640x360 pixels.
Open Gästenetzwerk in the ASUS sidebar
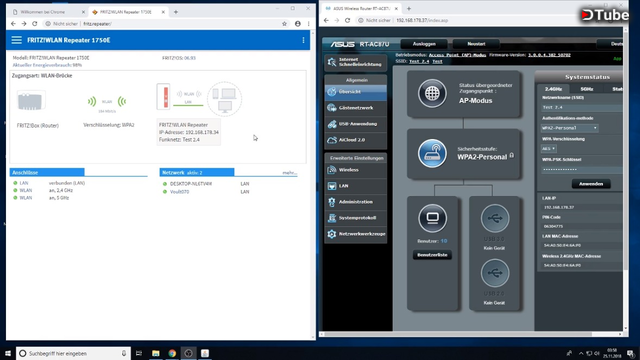tap(356, 108)
